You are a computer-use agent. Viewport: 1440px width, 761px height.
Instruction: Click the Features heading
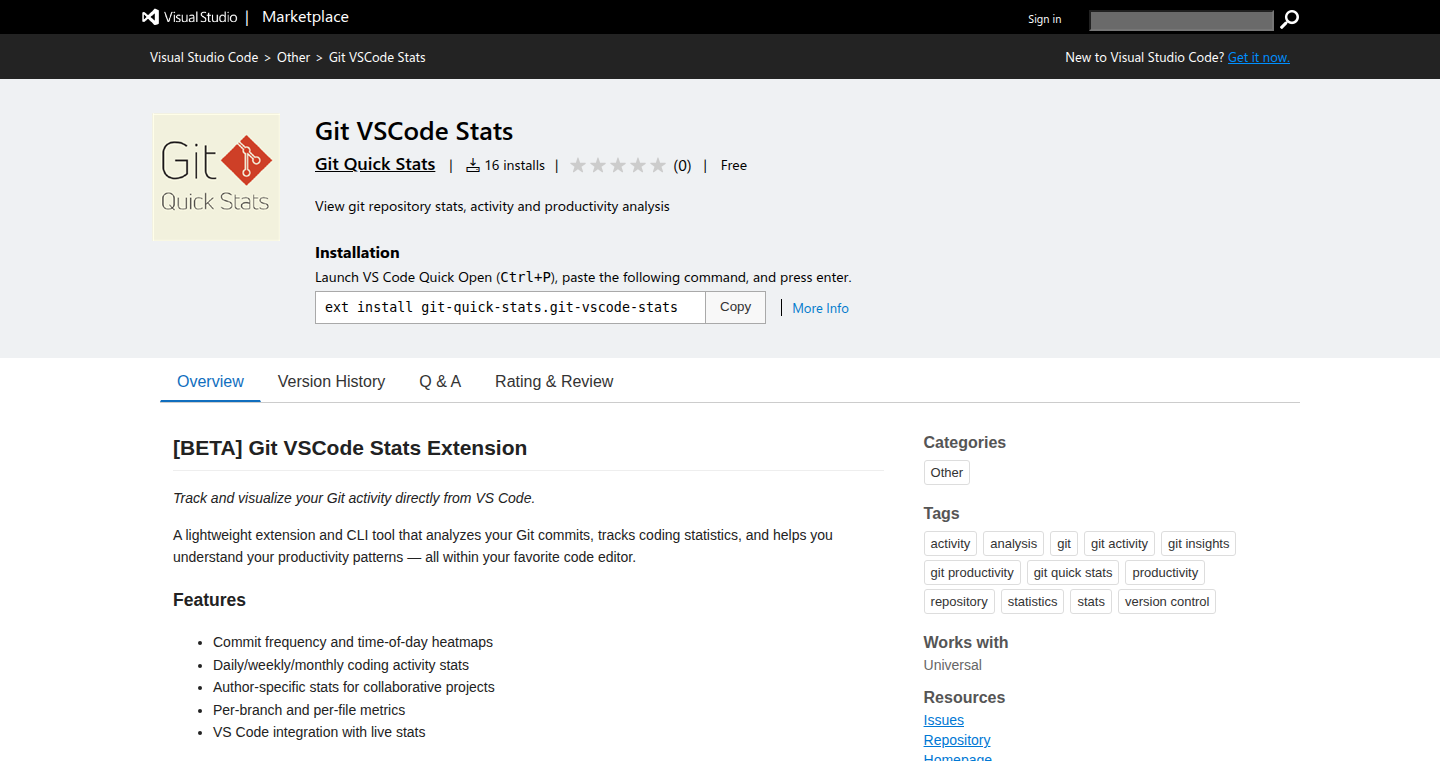(x=209, y=600)
